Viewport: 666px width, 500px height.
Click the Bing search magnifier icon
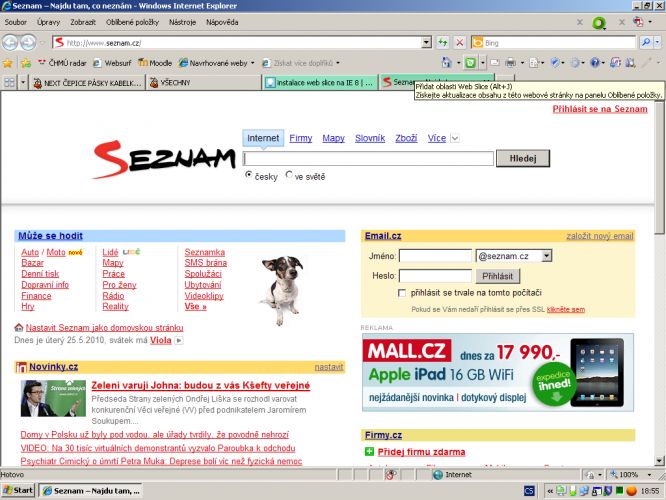646,42
